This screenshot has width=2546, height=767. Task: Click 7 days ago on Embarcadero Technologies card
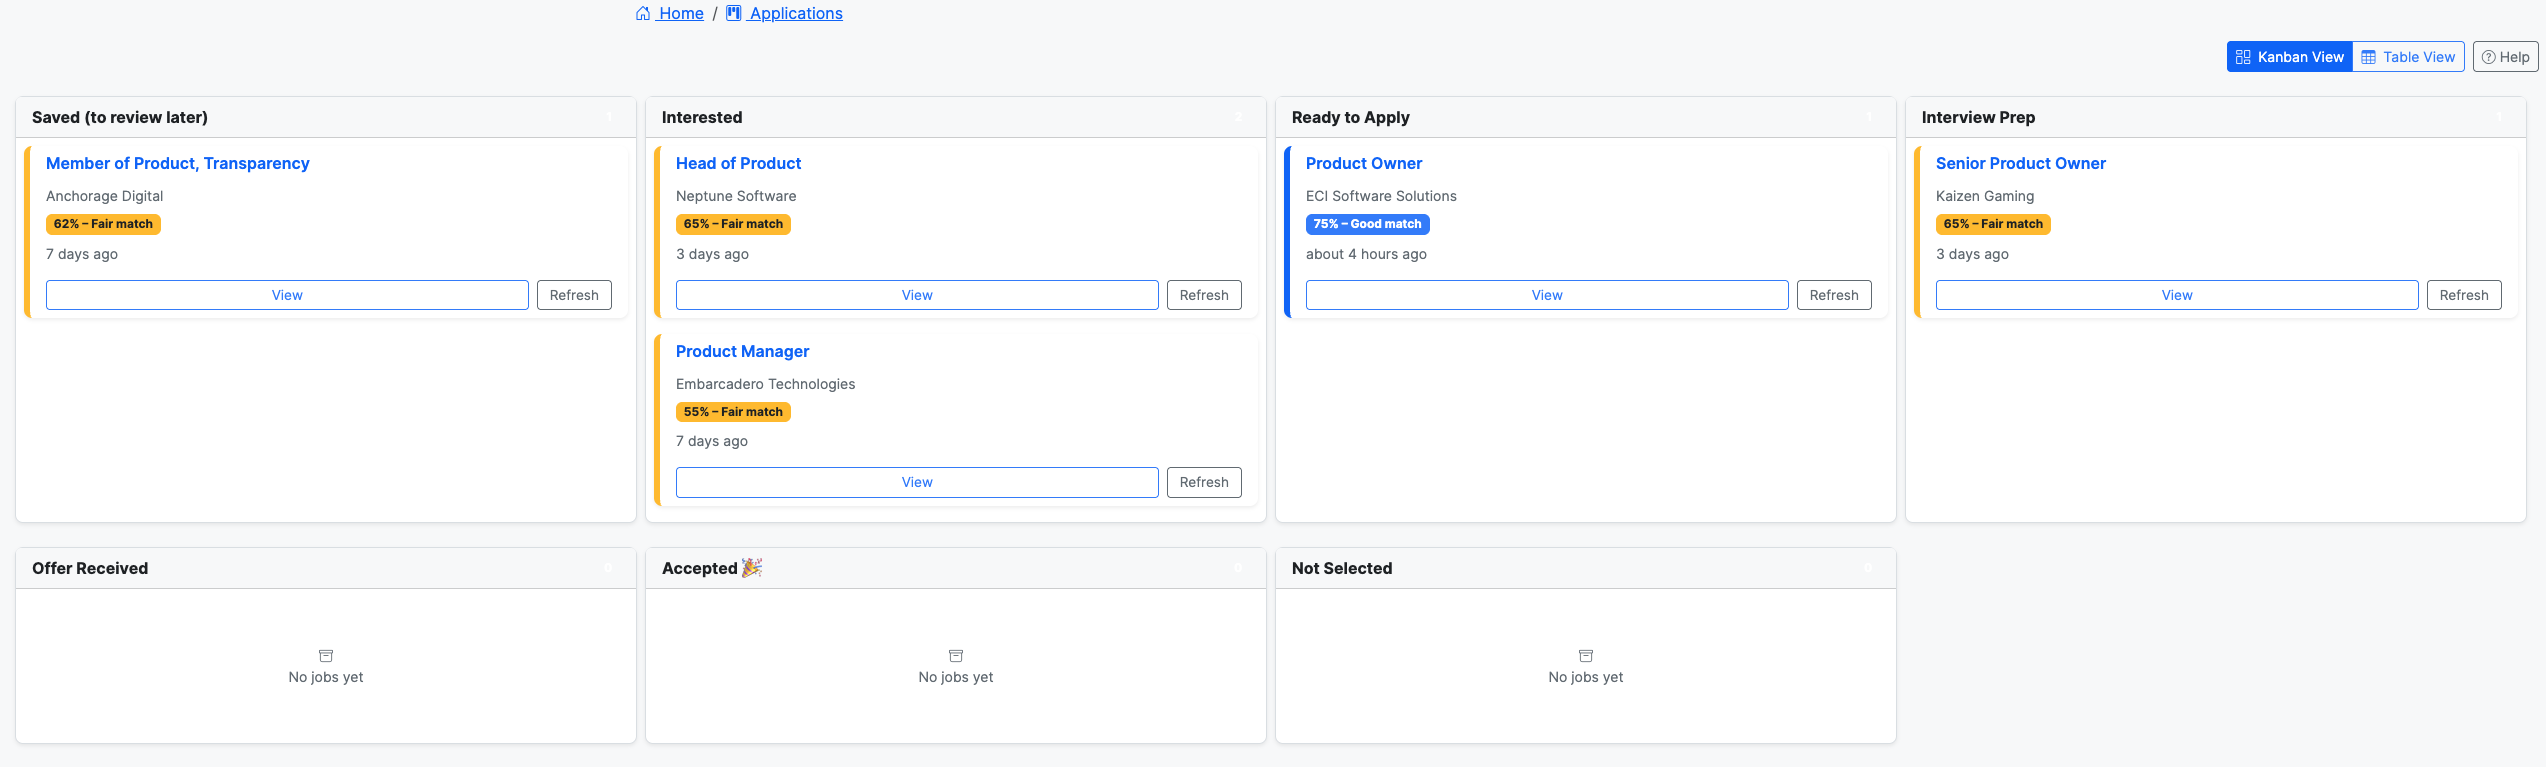(712, 441)
